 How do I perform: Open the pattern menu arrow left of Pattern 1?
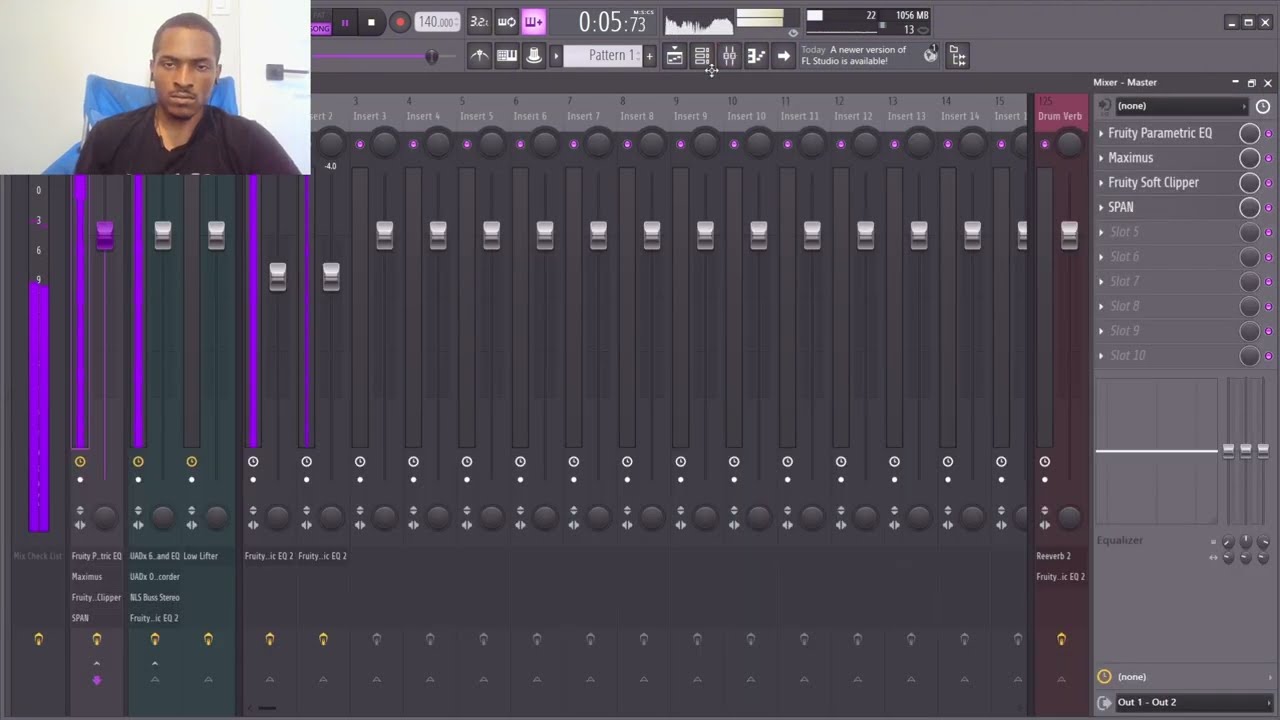coord(556,56)
